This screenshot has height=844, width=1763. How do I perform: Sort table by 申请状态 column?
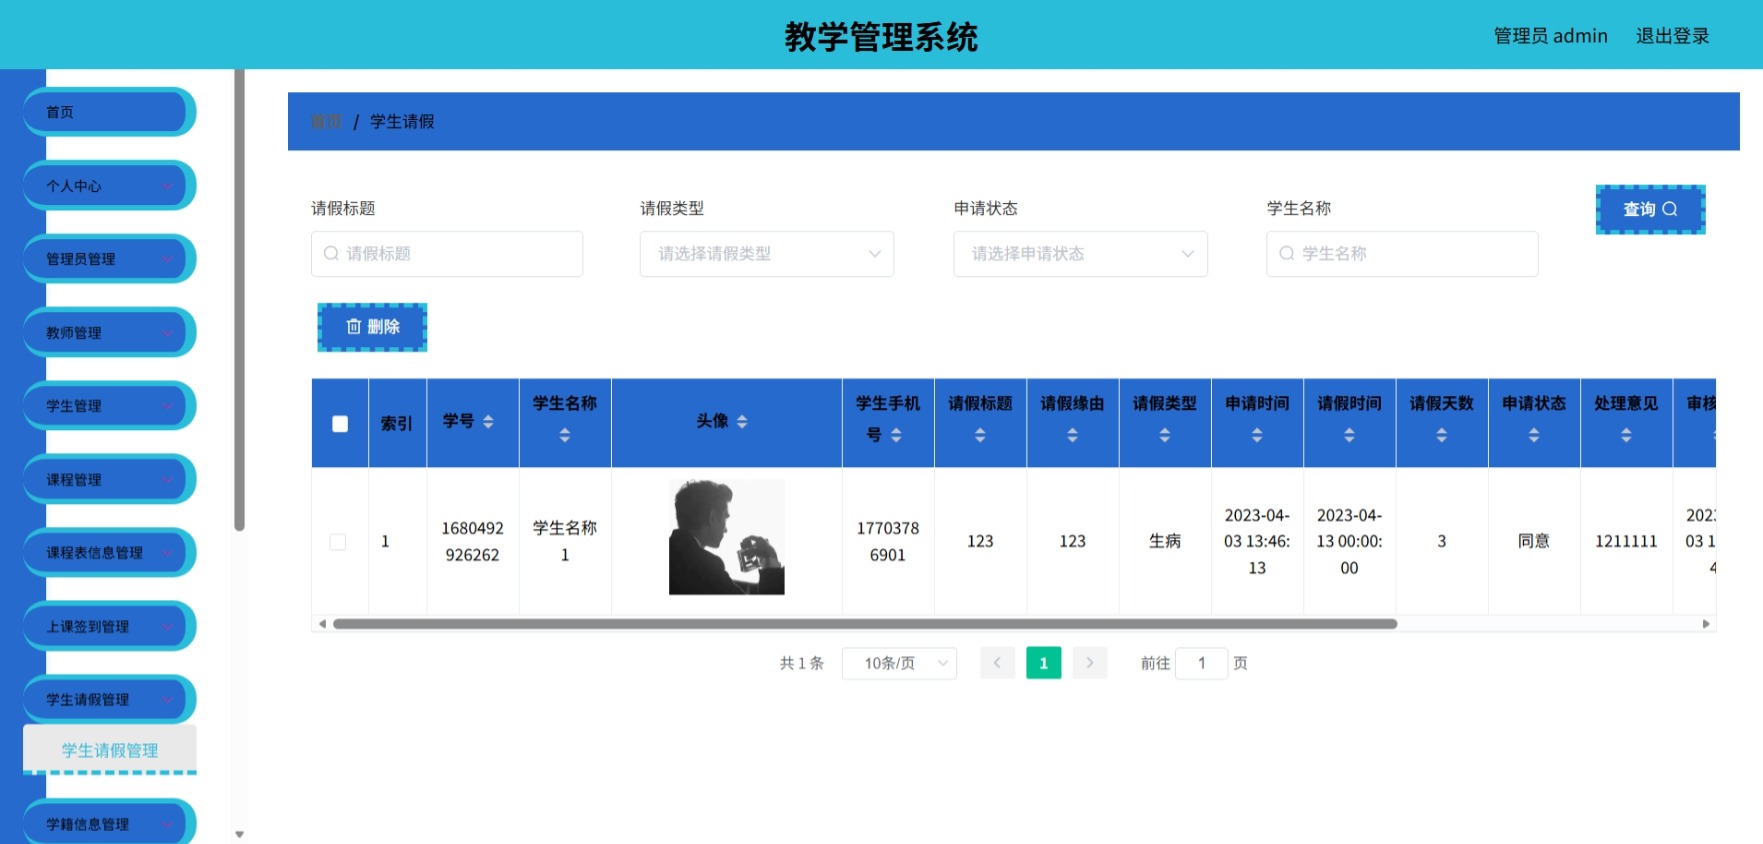tap(1534, 435)
